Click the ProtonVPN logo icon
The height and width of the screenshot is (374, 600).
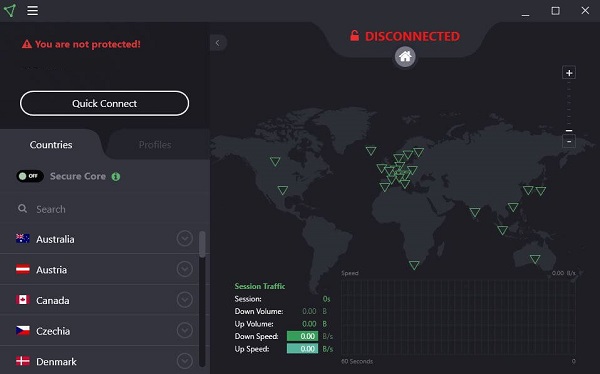10,10
